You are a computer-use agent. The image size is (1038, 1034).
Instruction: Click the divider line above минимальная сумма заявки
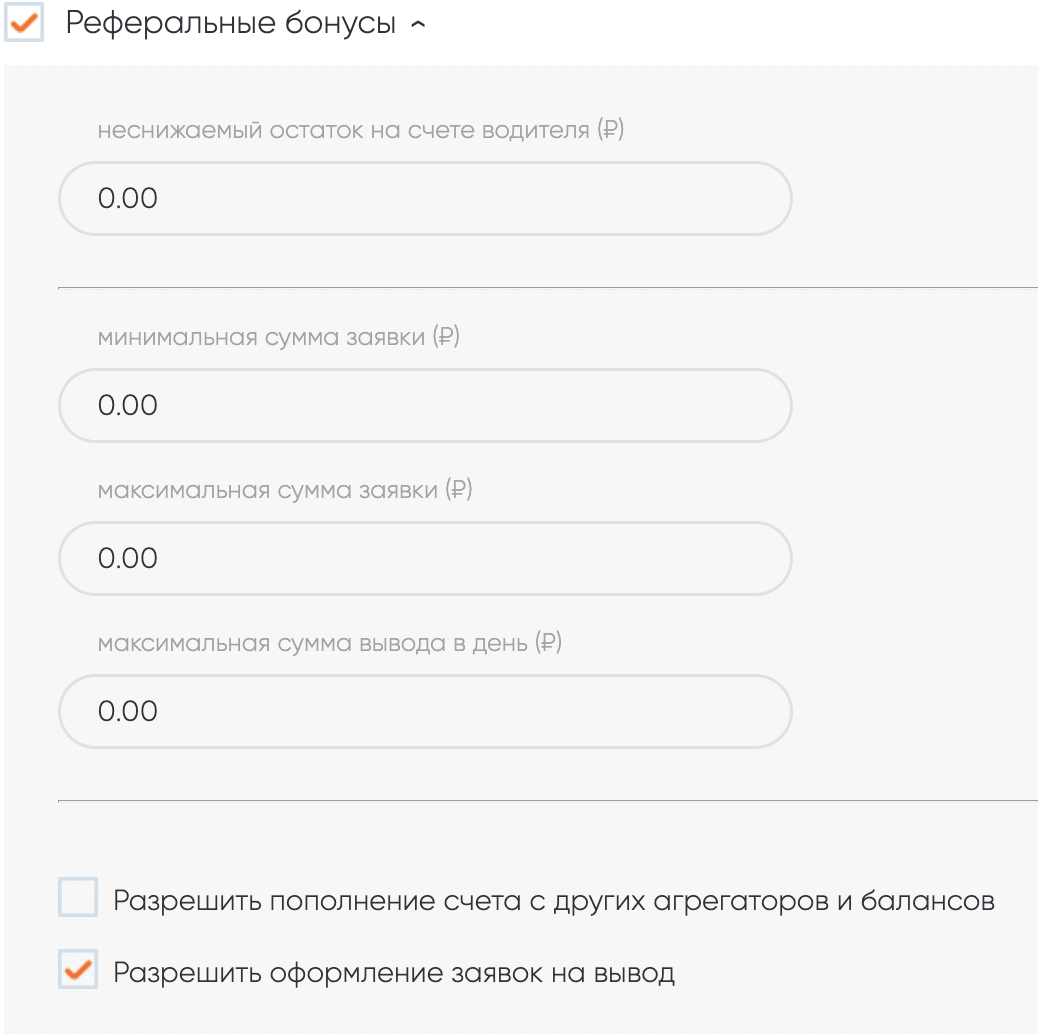coord(547,288)
